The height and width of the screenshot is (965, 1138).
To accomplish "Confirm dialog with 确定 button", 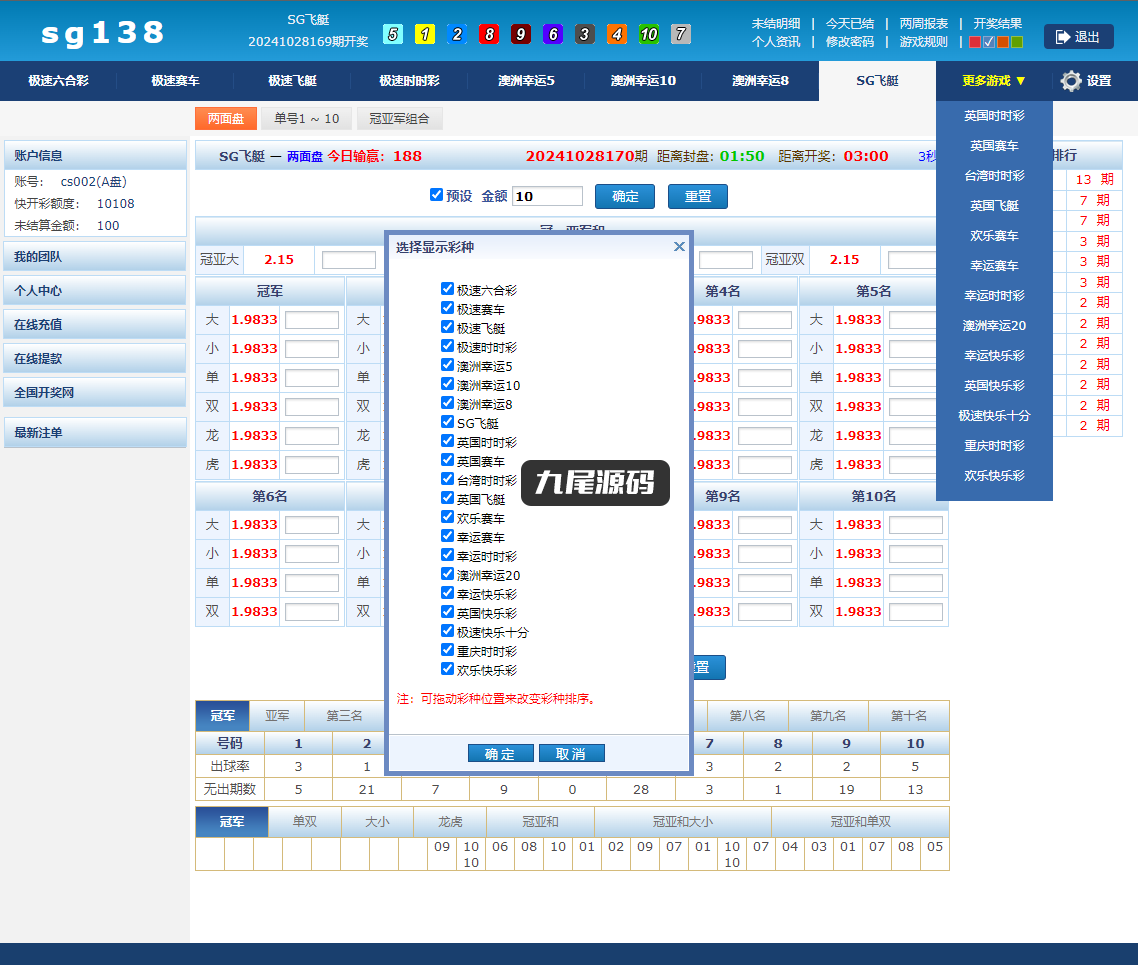I will pyautogui.click(x=500, y=754).
